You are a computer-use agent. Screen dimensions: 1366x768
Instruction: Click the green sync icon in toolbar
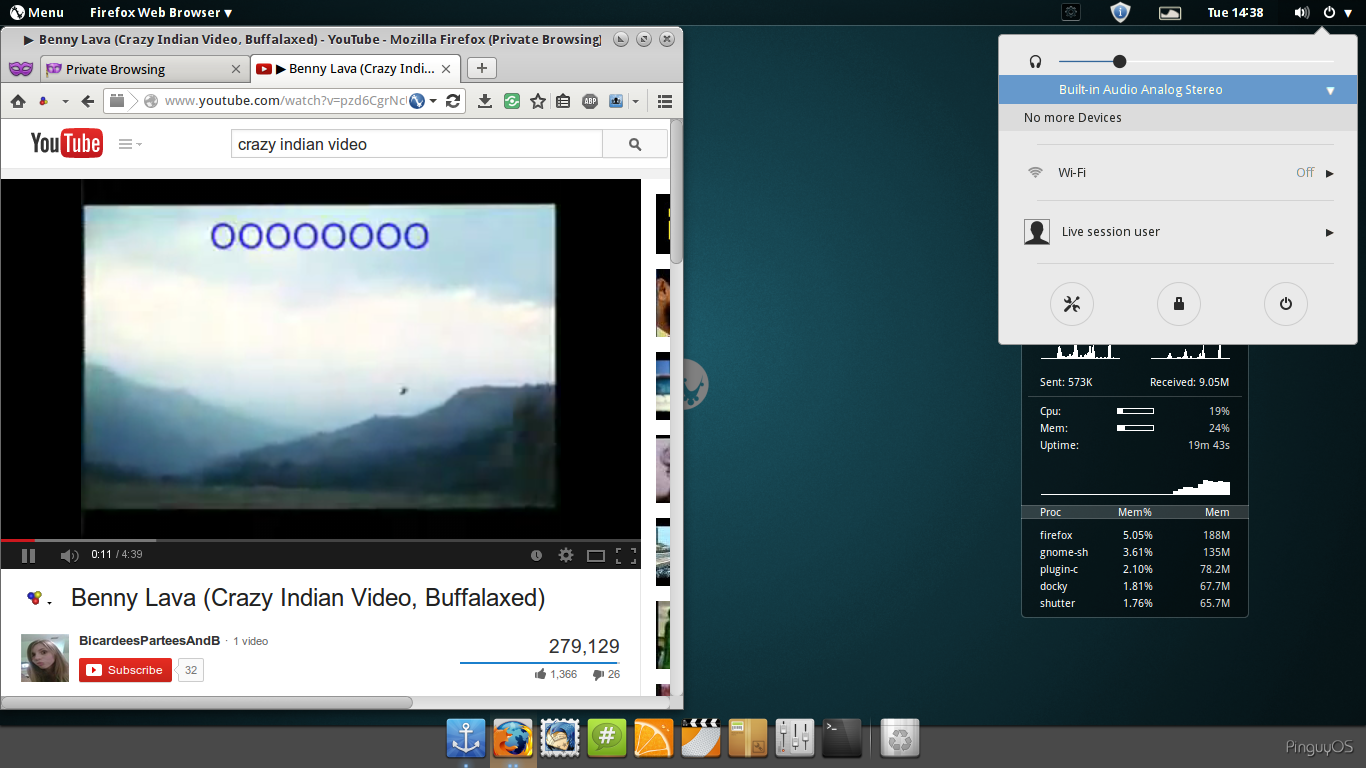click(512, 101)
